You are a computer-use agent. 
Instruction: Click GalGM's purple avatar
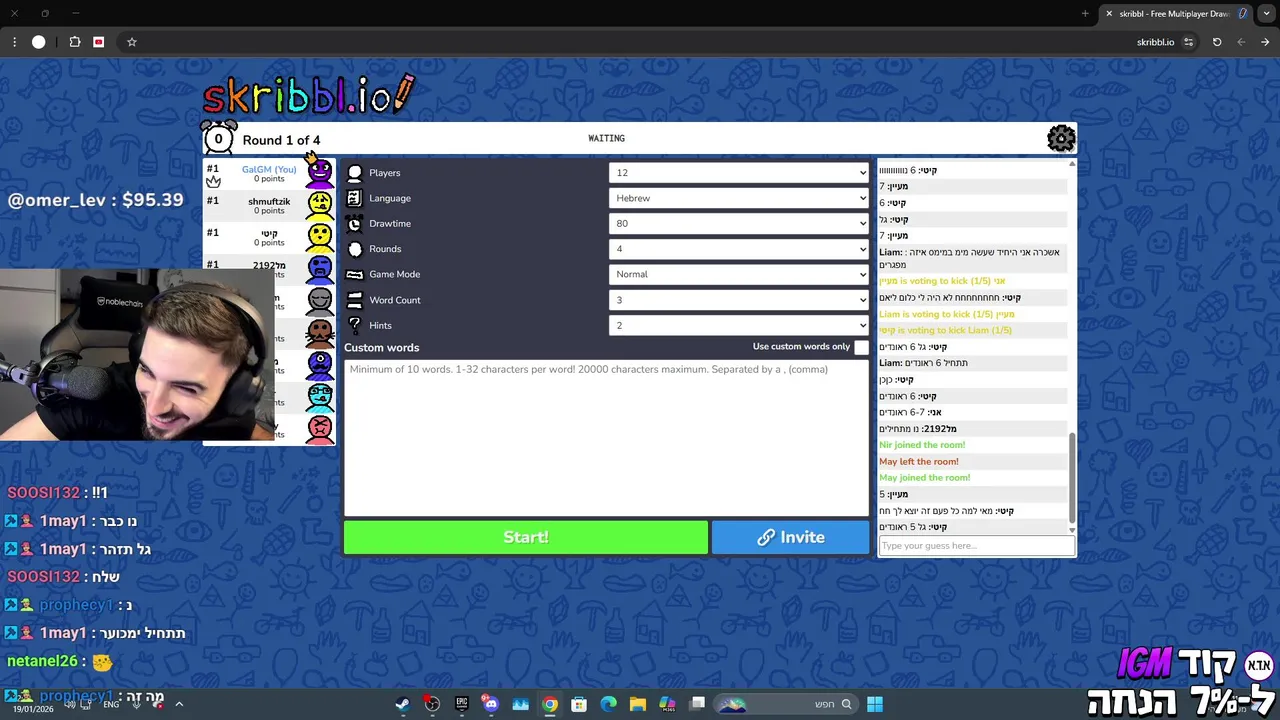[320, 173]
